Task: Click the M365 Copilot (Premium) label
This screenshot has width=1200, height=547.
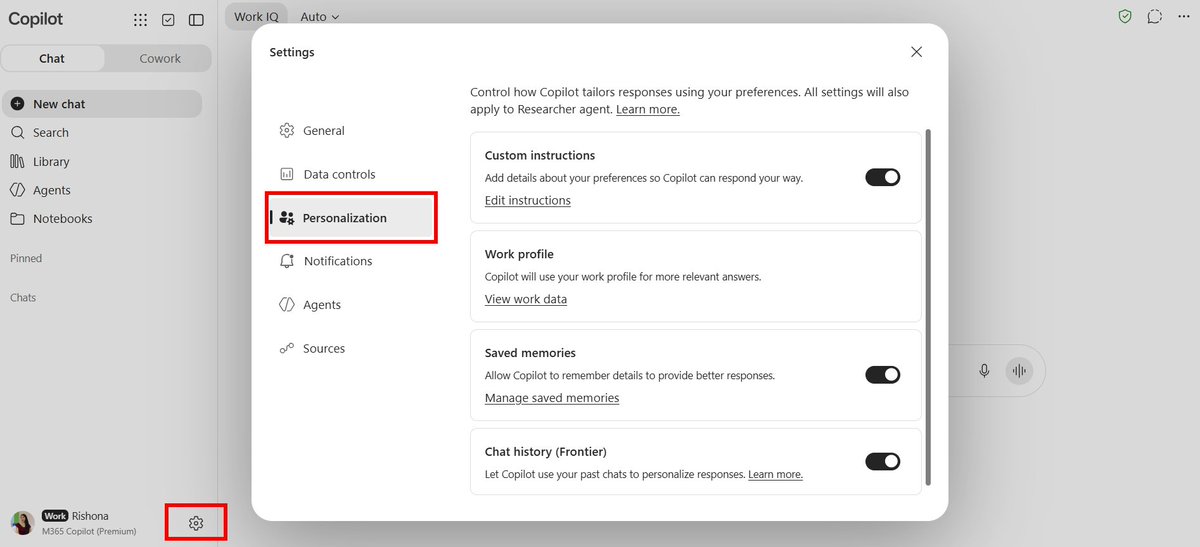Action: click(89, 531)
